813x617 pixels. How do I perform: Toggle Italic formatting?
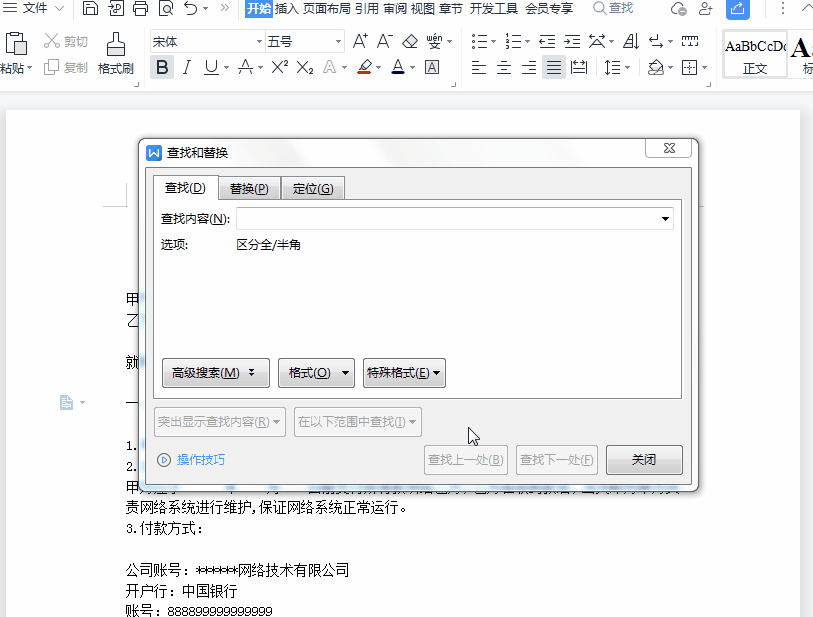tap(187, 67)
